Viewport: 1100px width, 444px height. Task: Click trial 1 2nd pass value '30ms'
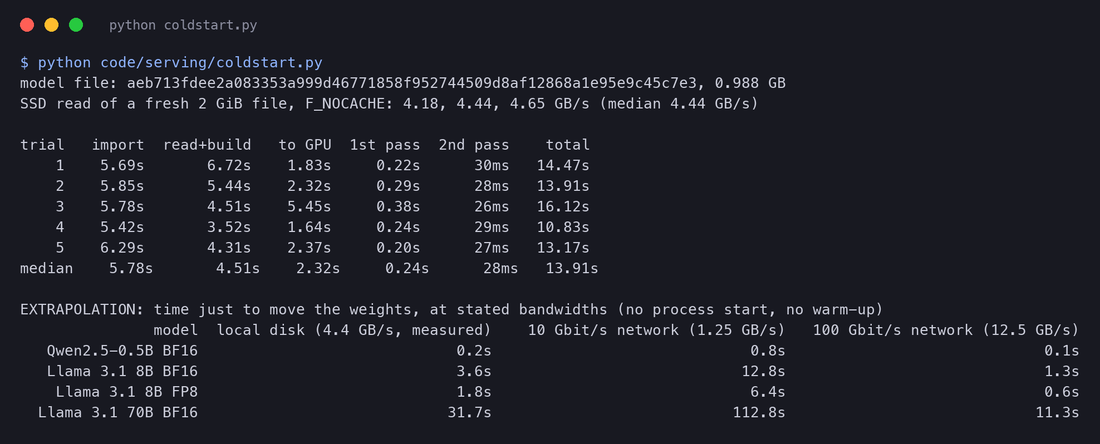tap(491, 166)
